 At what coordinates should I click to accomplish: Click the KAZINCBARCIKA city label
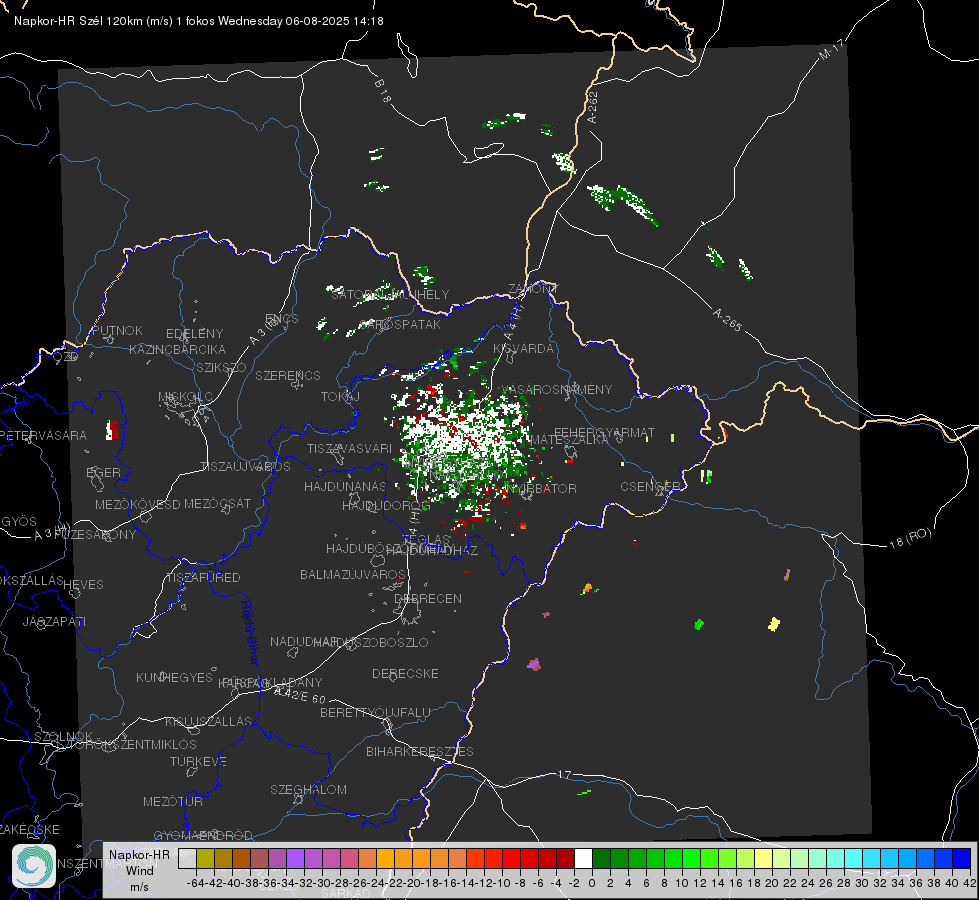177,349
